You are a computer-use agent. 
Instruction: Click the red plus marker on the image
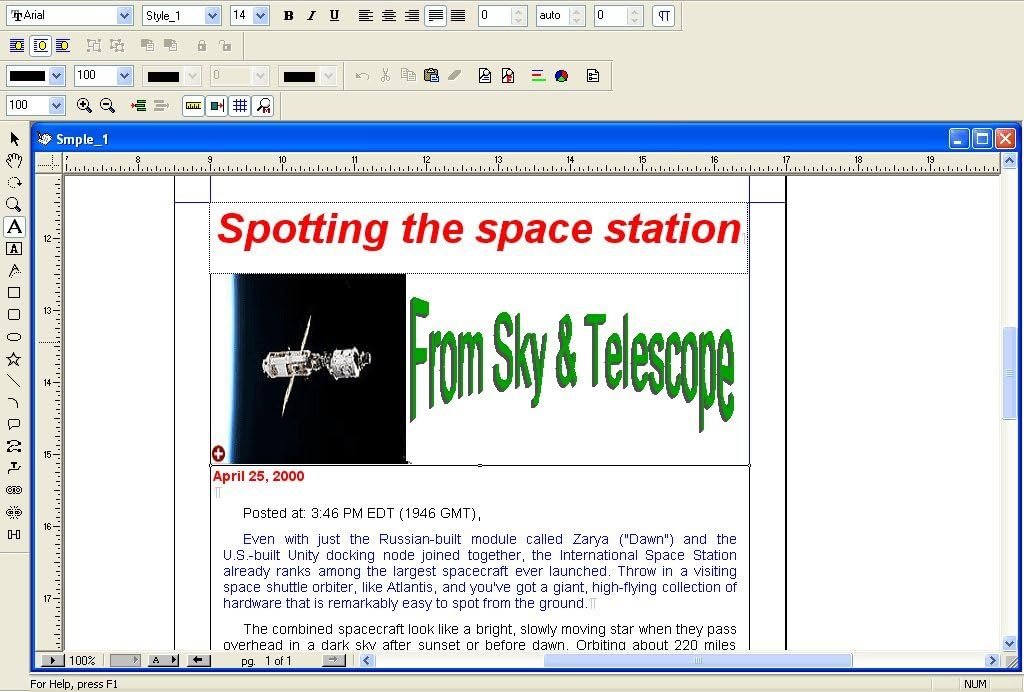click(x=218, y=453)
